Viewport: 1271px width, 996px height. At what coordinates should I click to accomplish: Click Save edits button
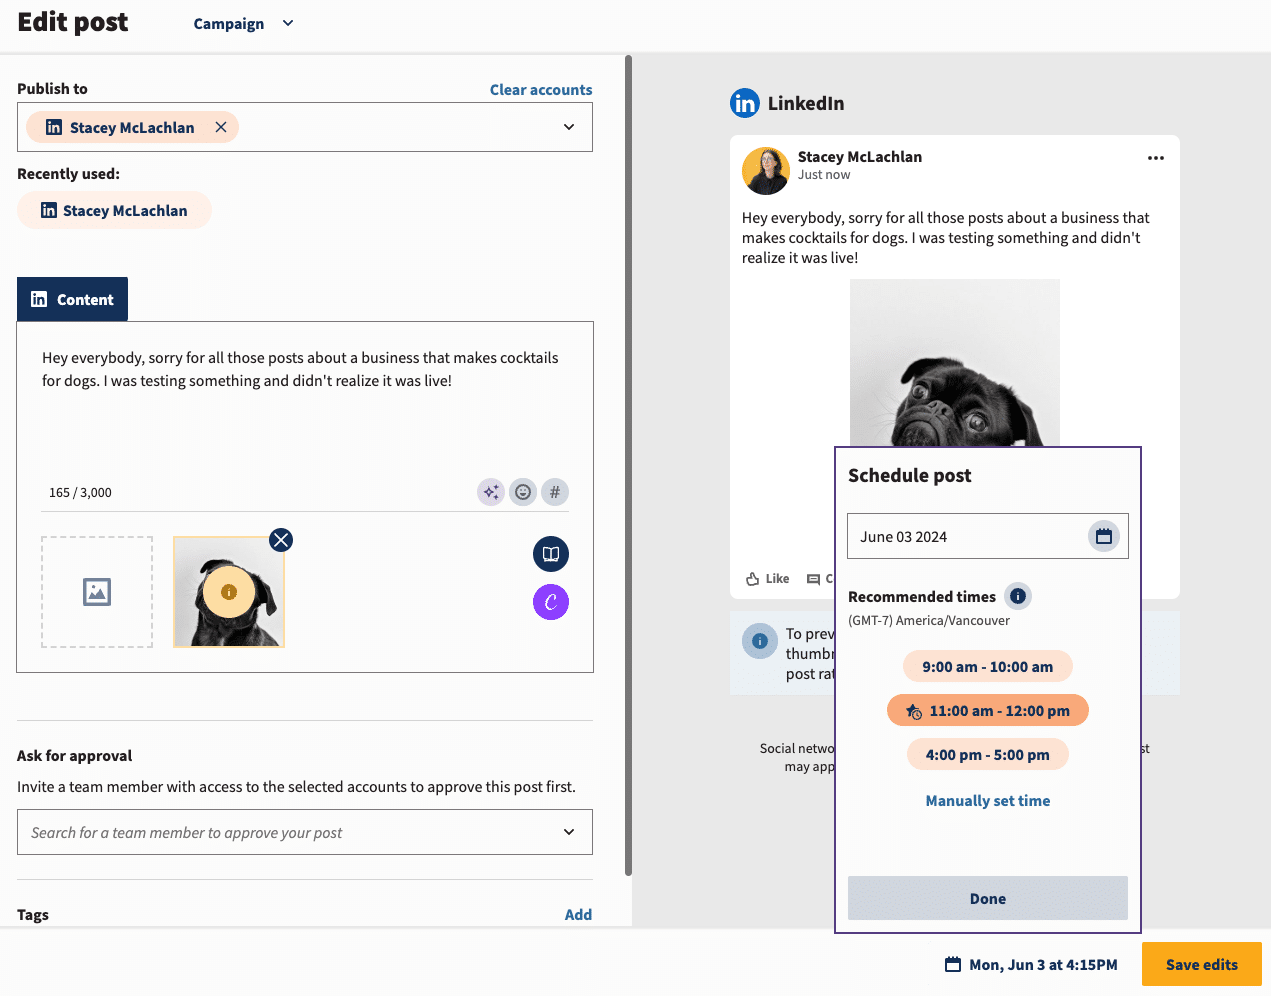click(x=1202, y=964)
